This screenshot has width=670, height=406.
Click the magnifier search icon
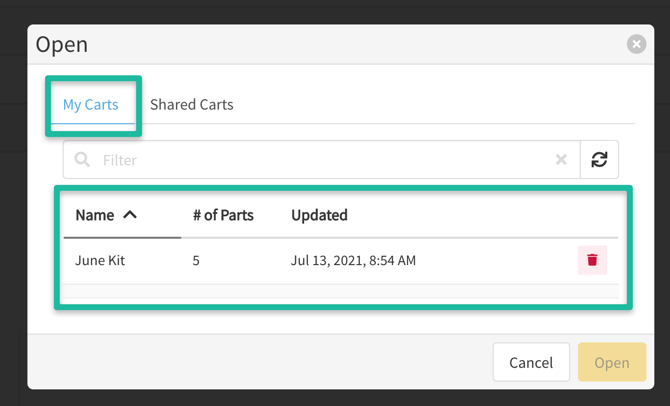[83, 160]
